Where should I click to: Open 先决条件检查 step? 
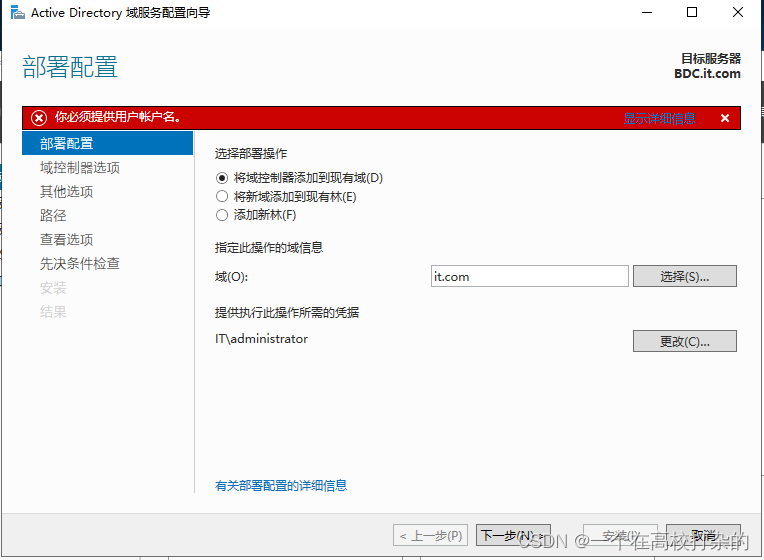(80, 264)
